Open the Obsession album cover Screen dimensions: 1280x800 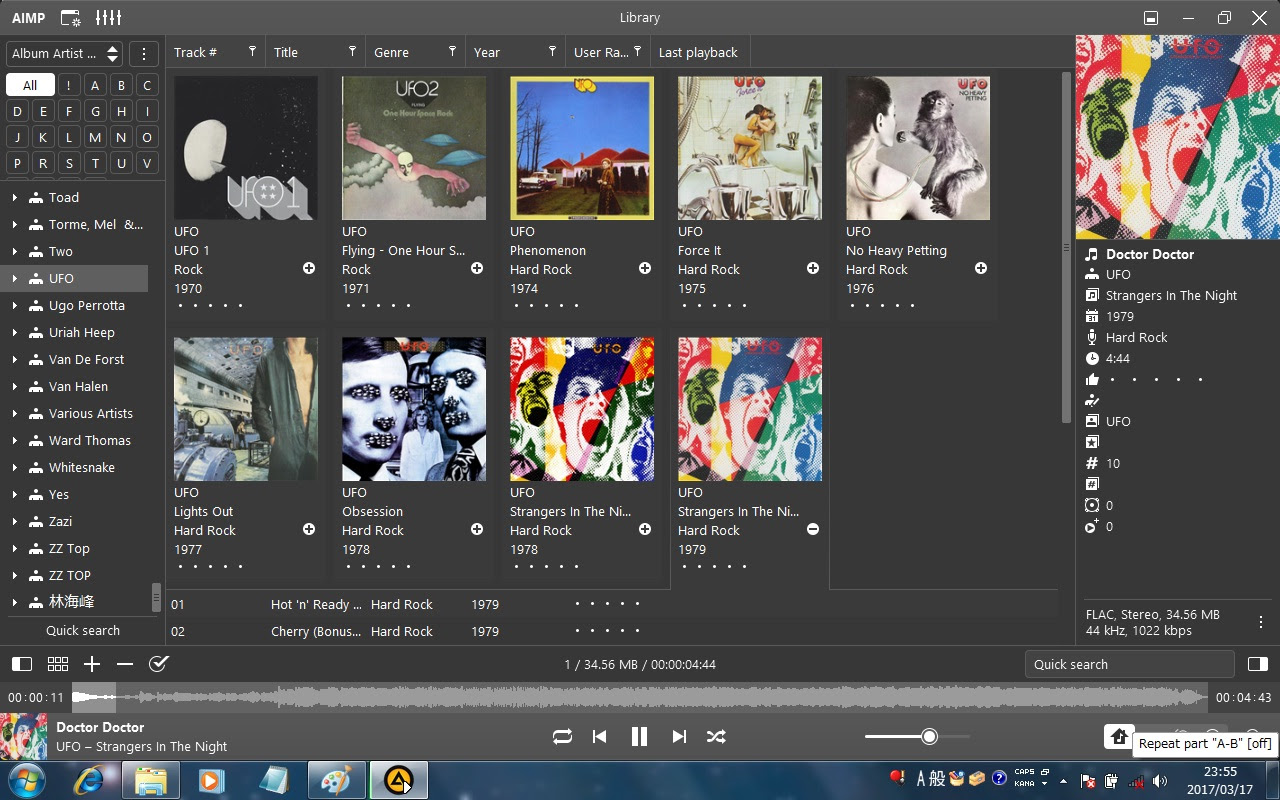coord(414,409)
